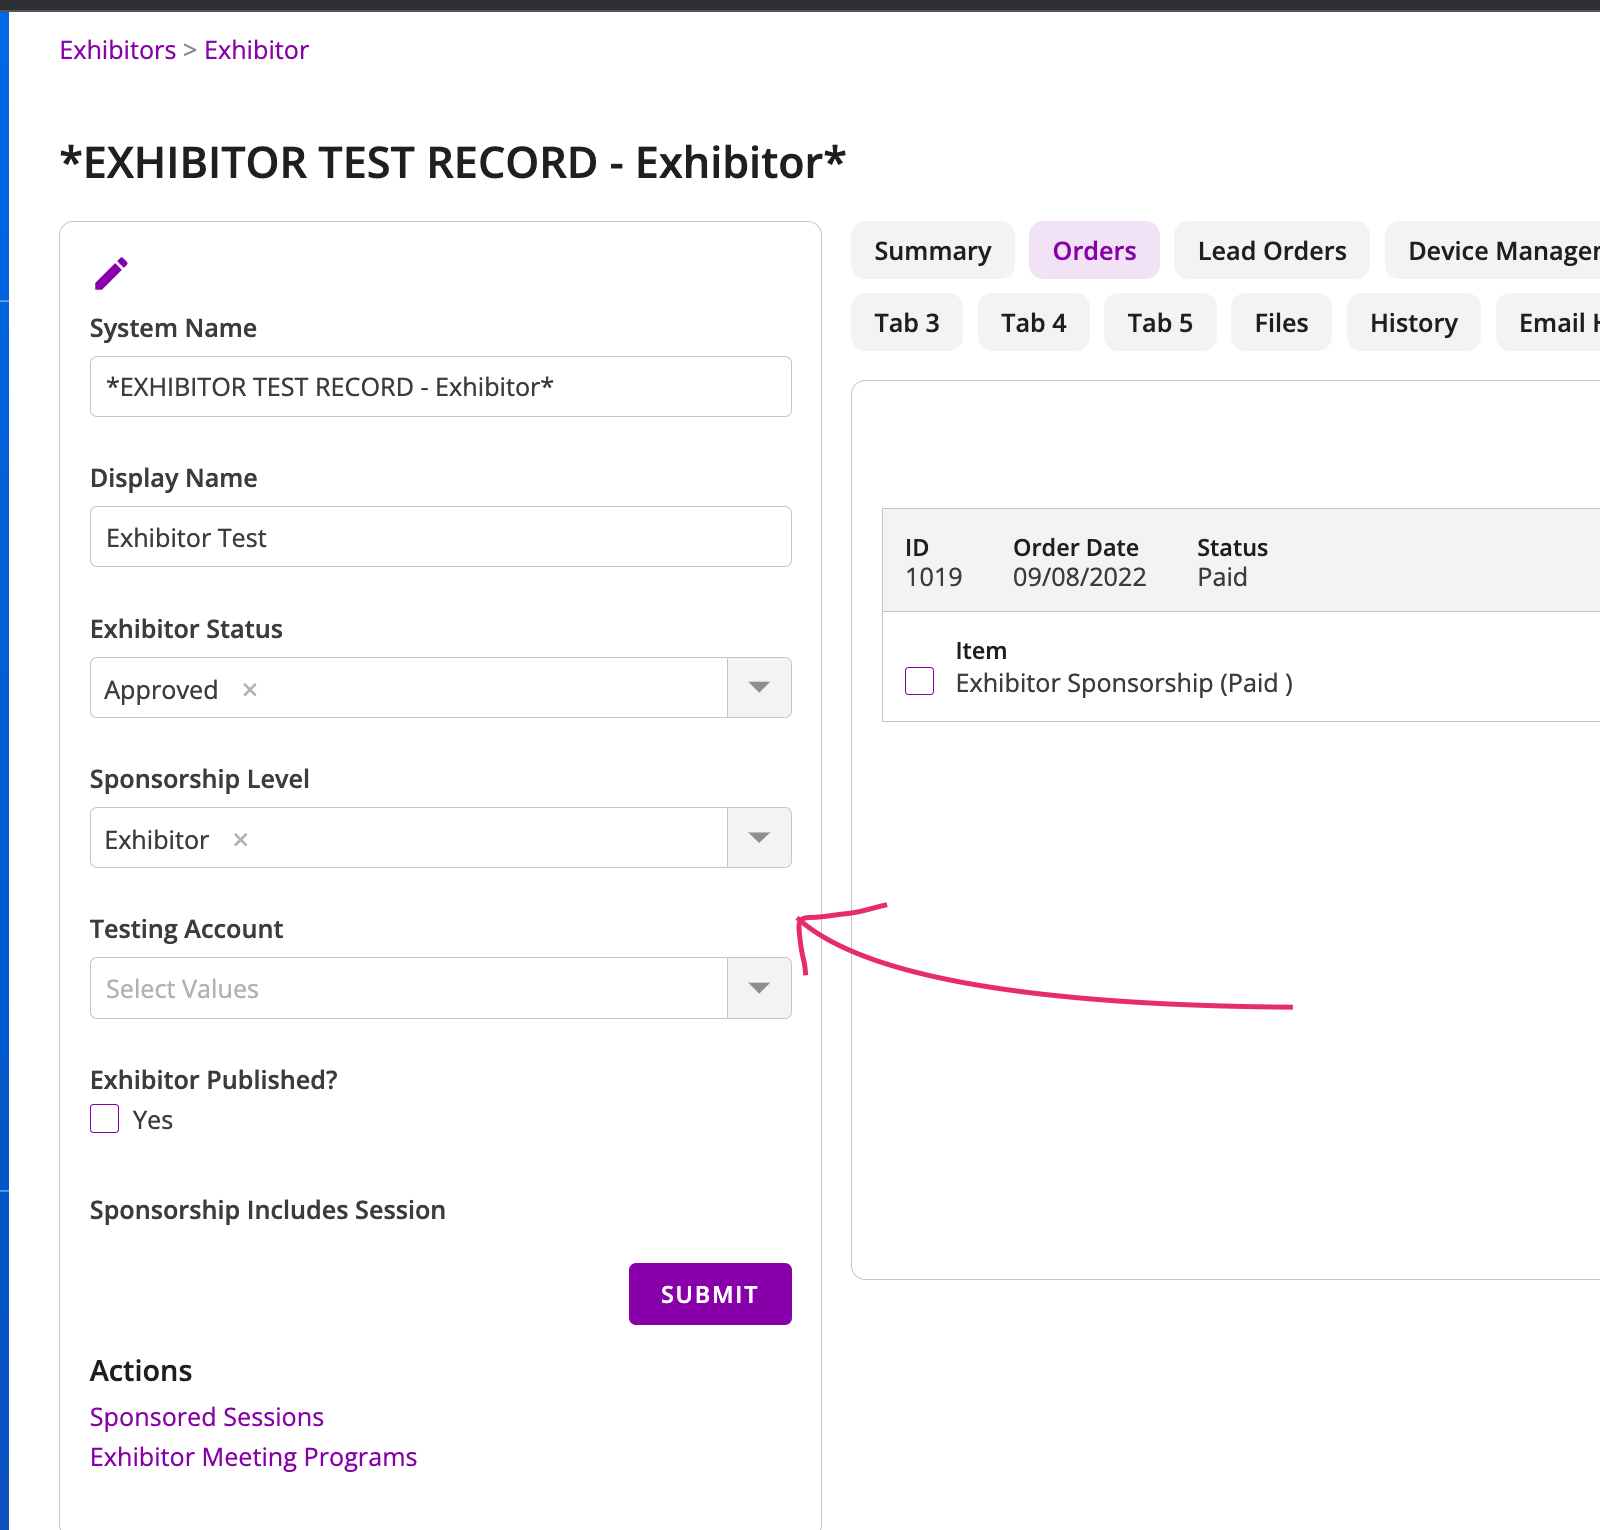Open the Sponsored Sessions link
Viewport: 1600px width, 1530px height.
tap(207, 1417)
